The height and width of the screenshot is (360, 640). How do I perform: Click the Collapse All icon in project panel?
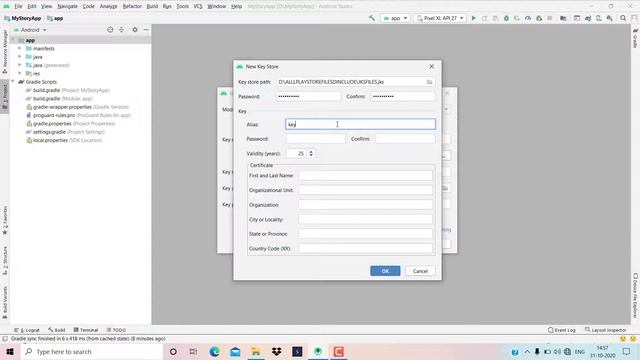122,30
